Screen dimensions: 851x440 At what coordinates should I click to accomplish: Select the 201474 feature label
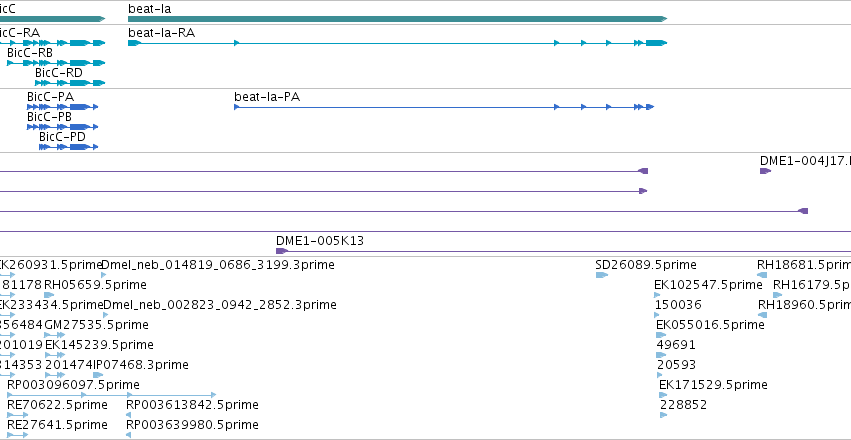point(69,365)
